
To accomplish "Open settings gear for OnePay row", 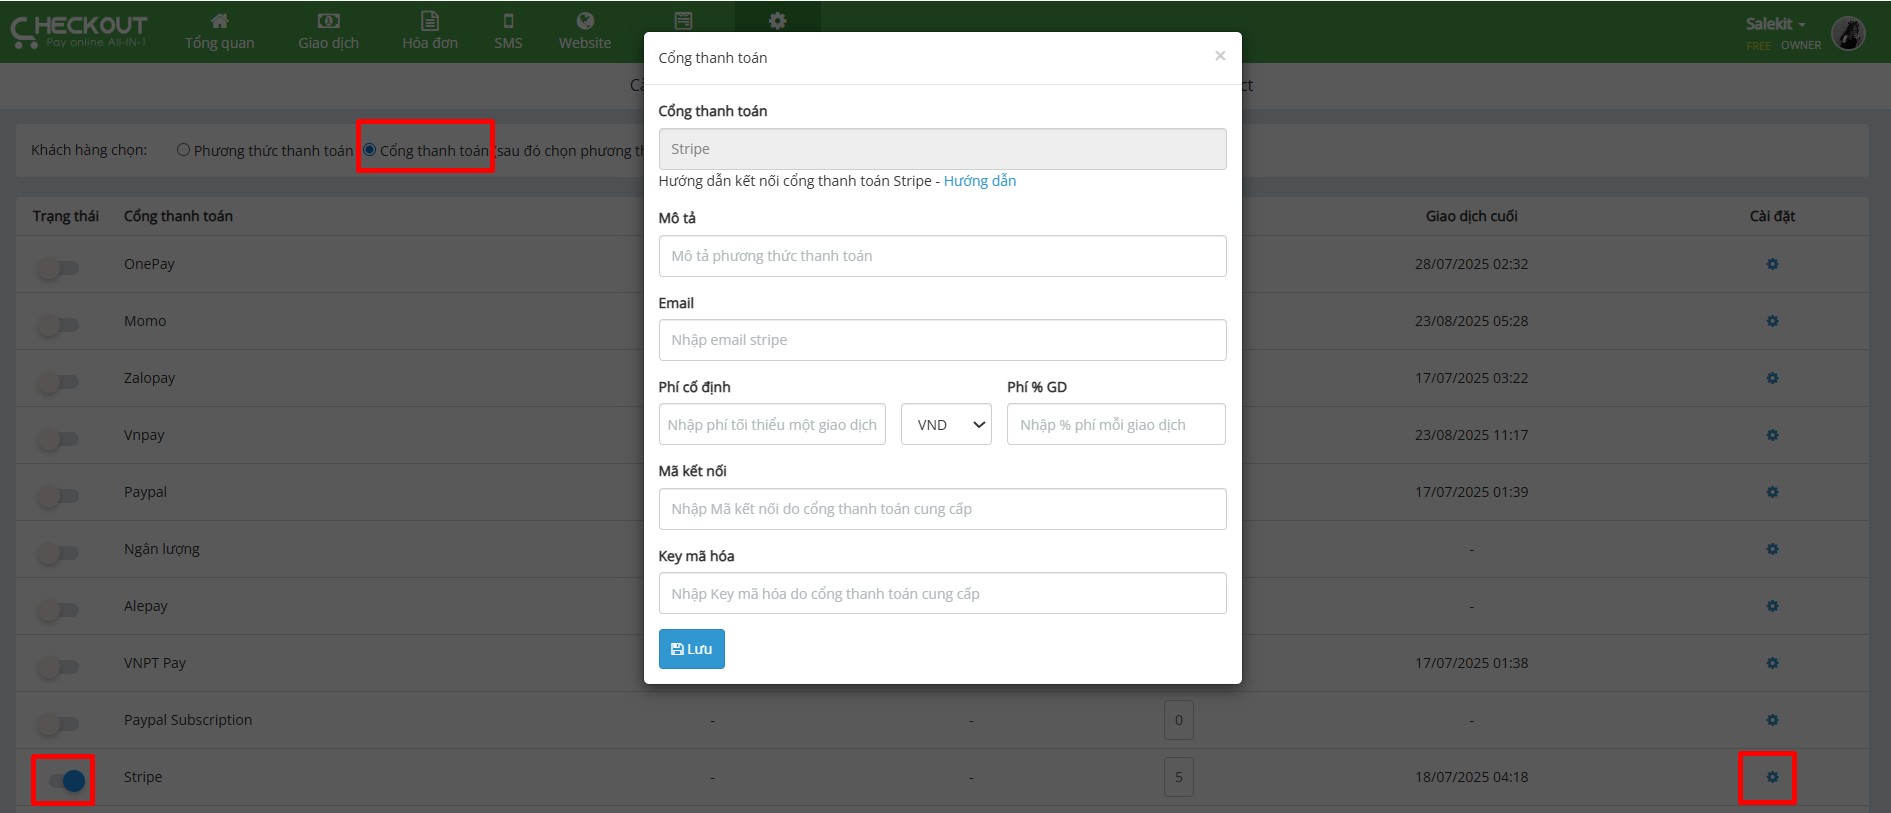I will click(1772, 264).
